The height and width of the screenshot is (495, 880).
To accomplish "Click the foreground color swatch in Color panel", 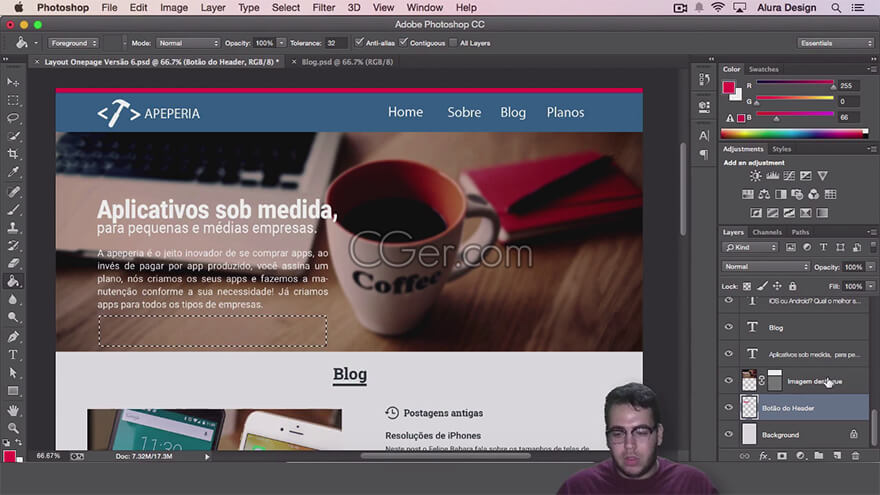I will (x=728, y=88).
